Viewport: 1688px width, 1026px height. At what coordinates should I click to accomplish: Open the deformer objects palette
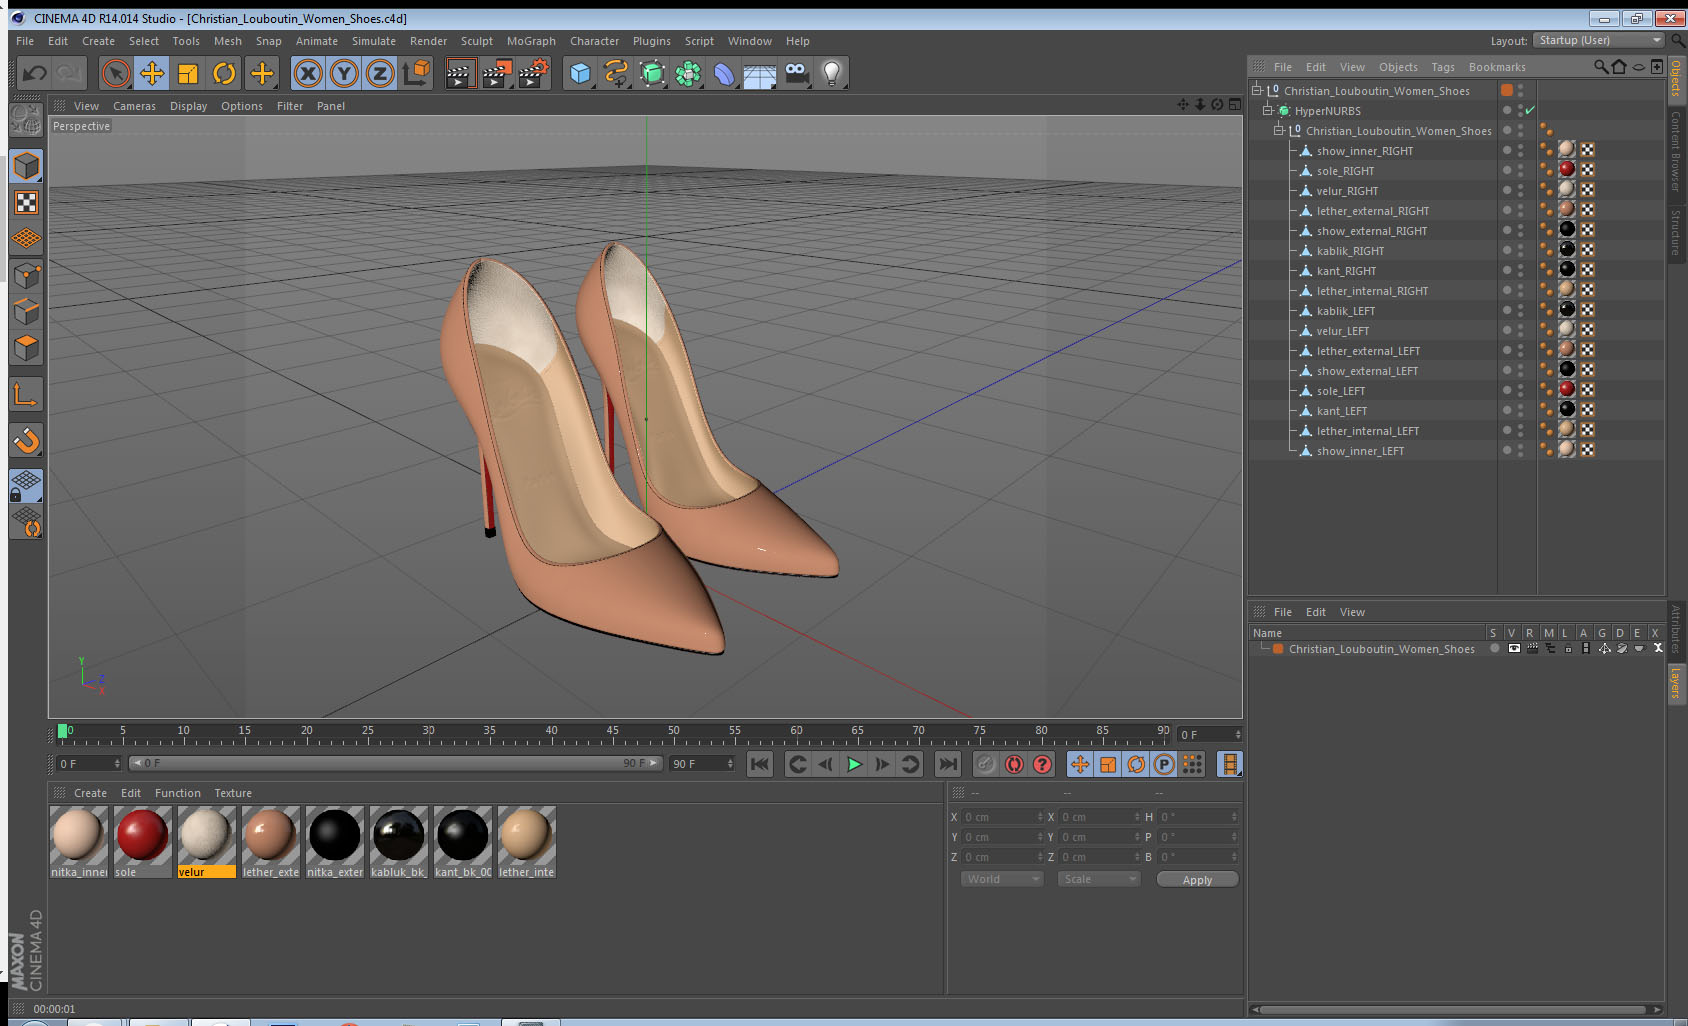(724, 73)
